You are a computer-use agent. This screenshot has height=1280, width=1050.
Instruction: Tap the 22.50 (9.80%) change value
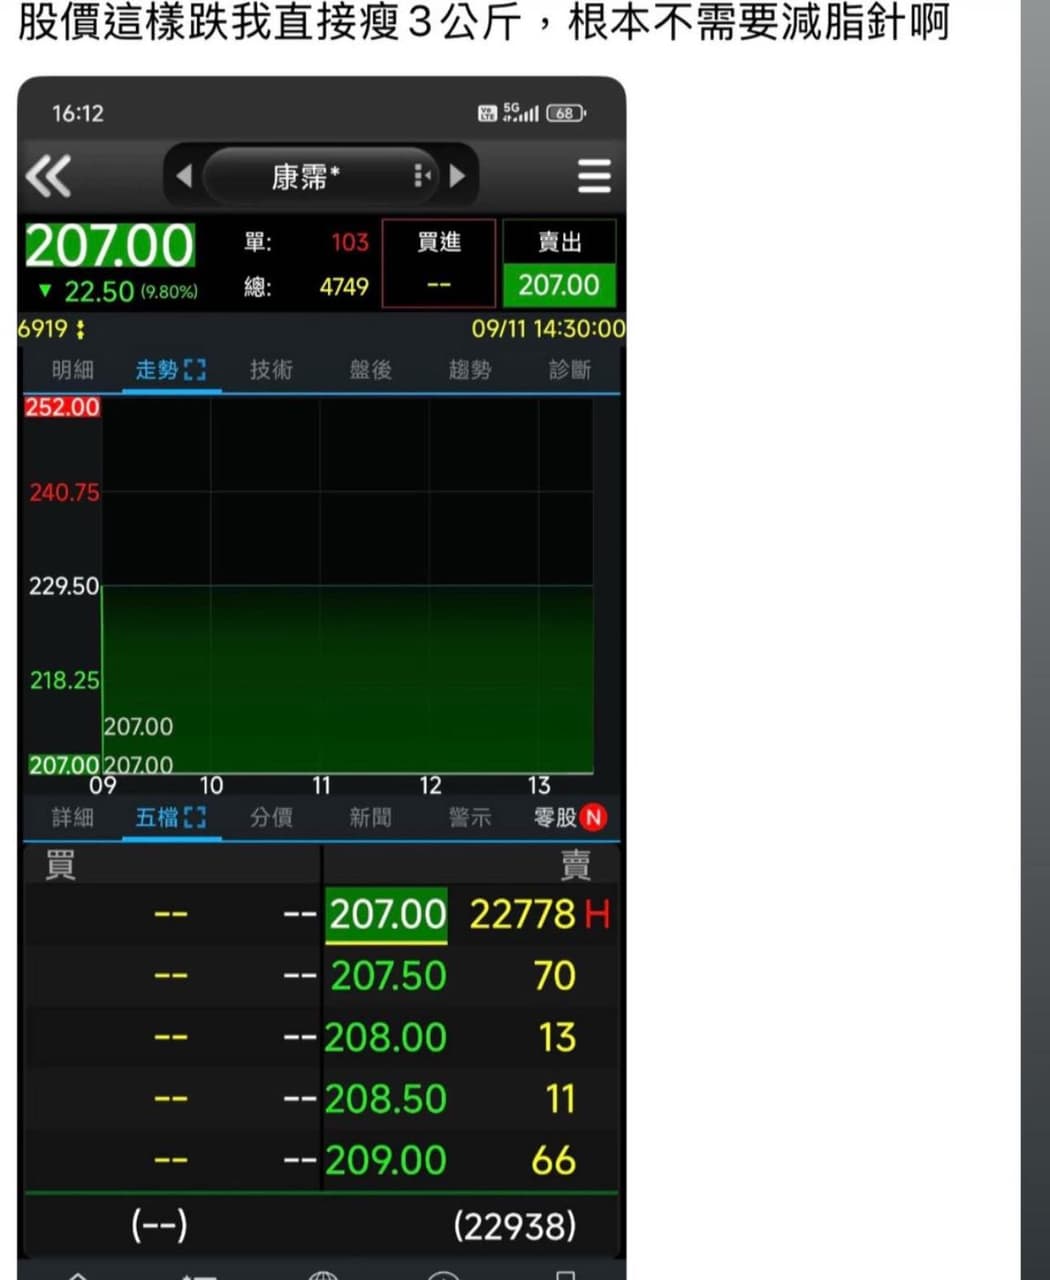tap(130, 292)
